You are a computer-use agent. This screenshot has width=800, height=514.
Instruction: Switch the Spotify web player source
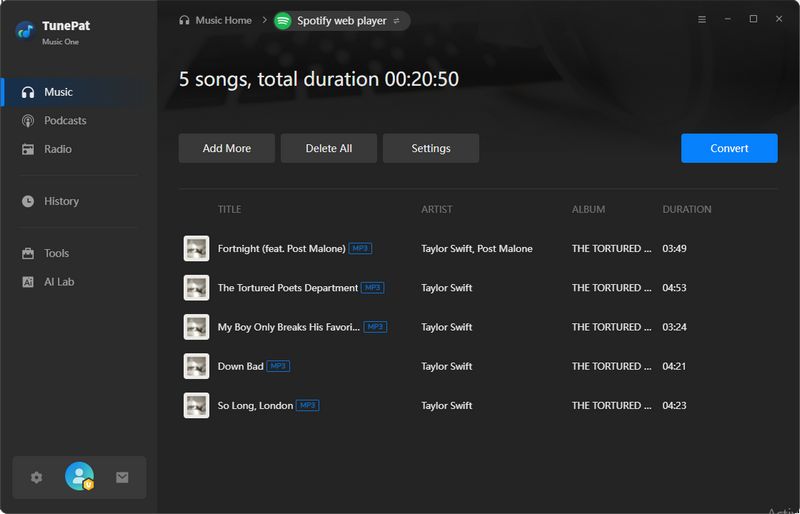point(397,20)
